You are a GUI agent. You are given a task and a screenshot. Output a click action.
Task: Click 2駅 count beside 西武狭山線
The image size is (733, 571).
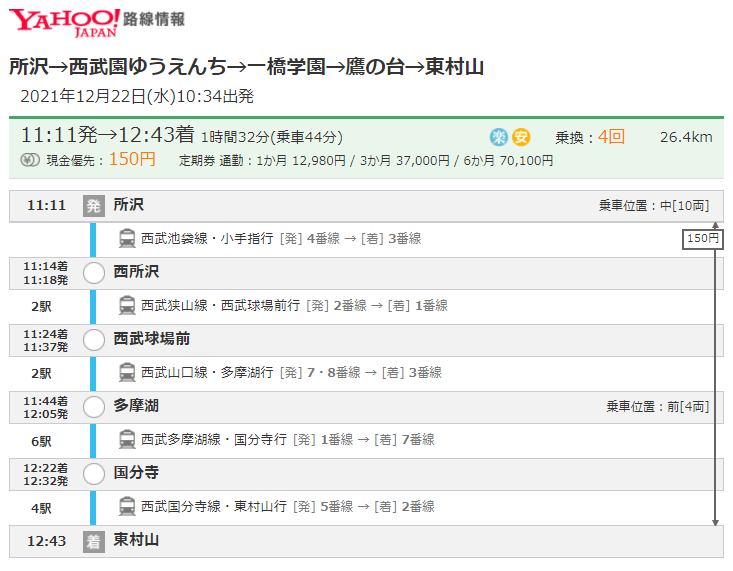tap(41, 306)
